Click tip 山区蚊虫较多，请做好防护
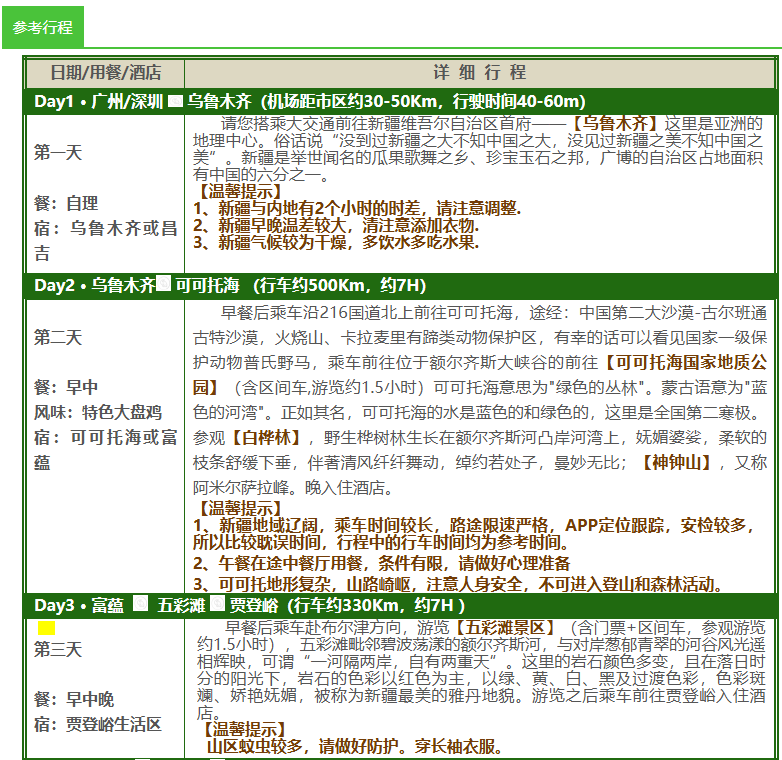Viewport: 782px width, 760px height. [354, 747]
